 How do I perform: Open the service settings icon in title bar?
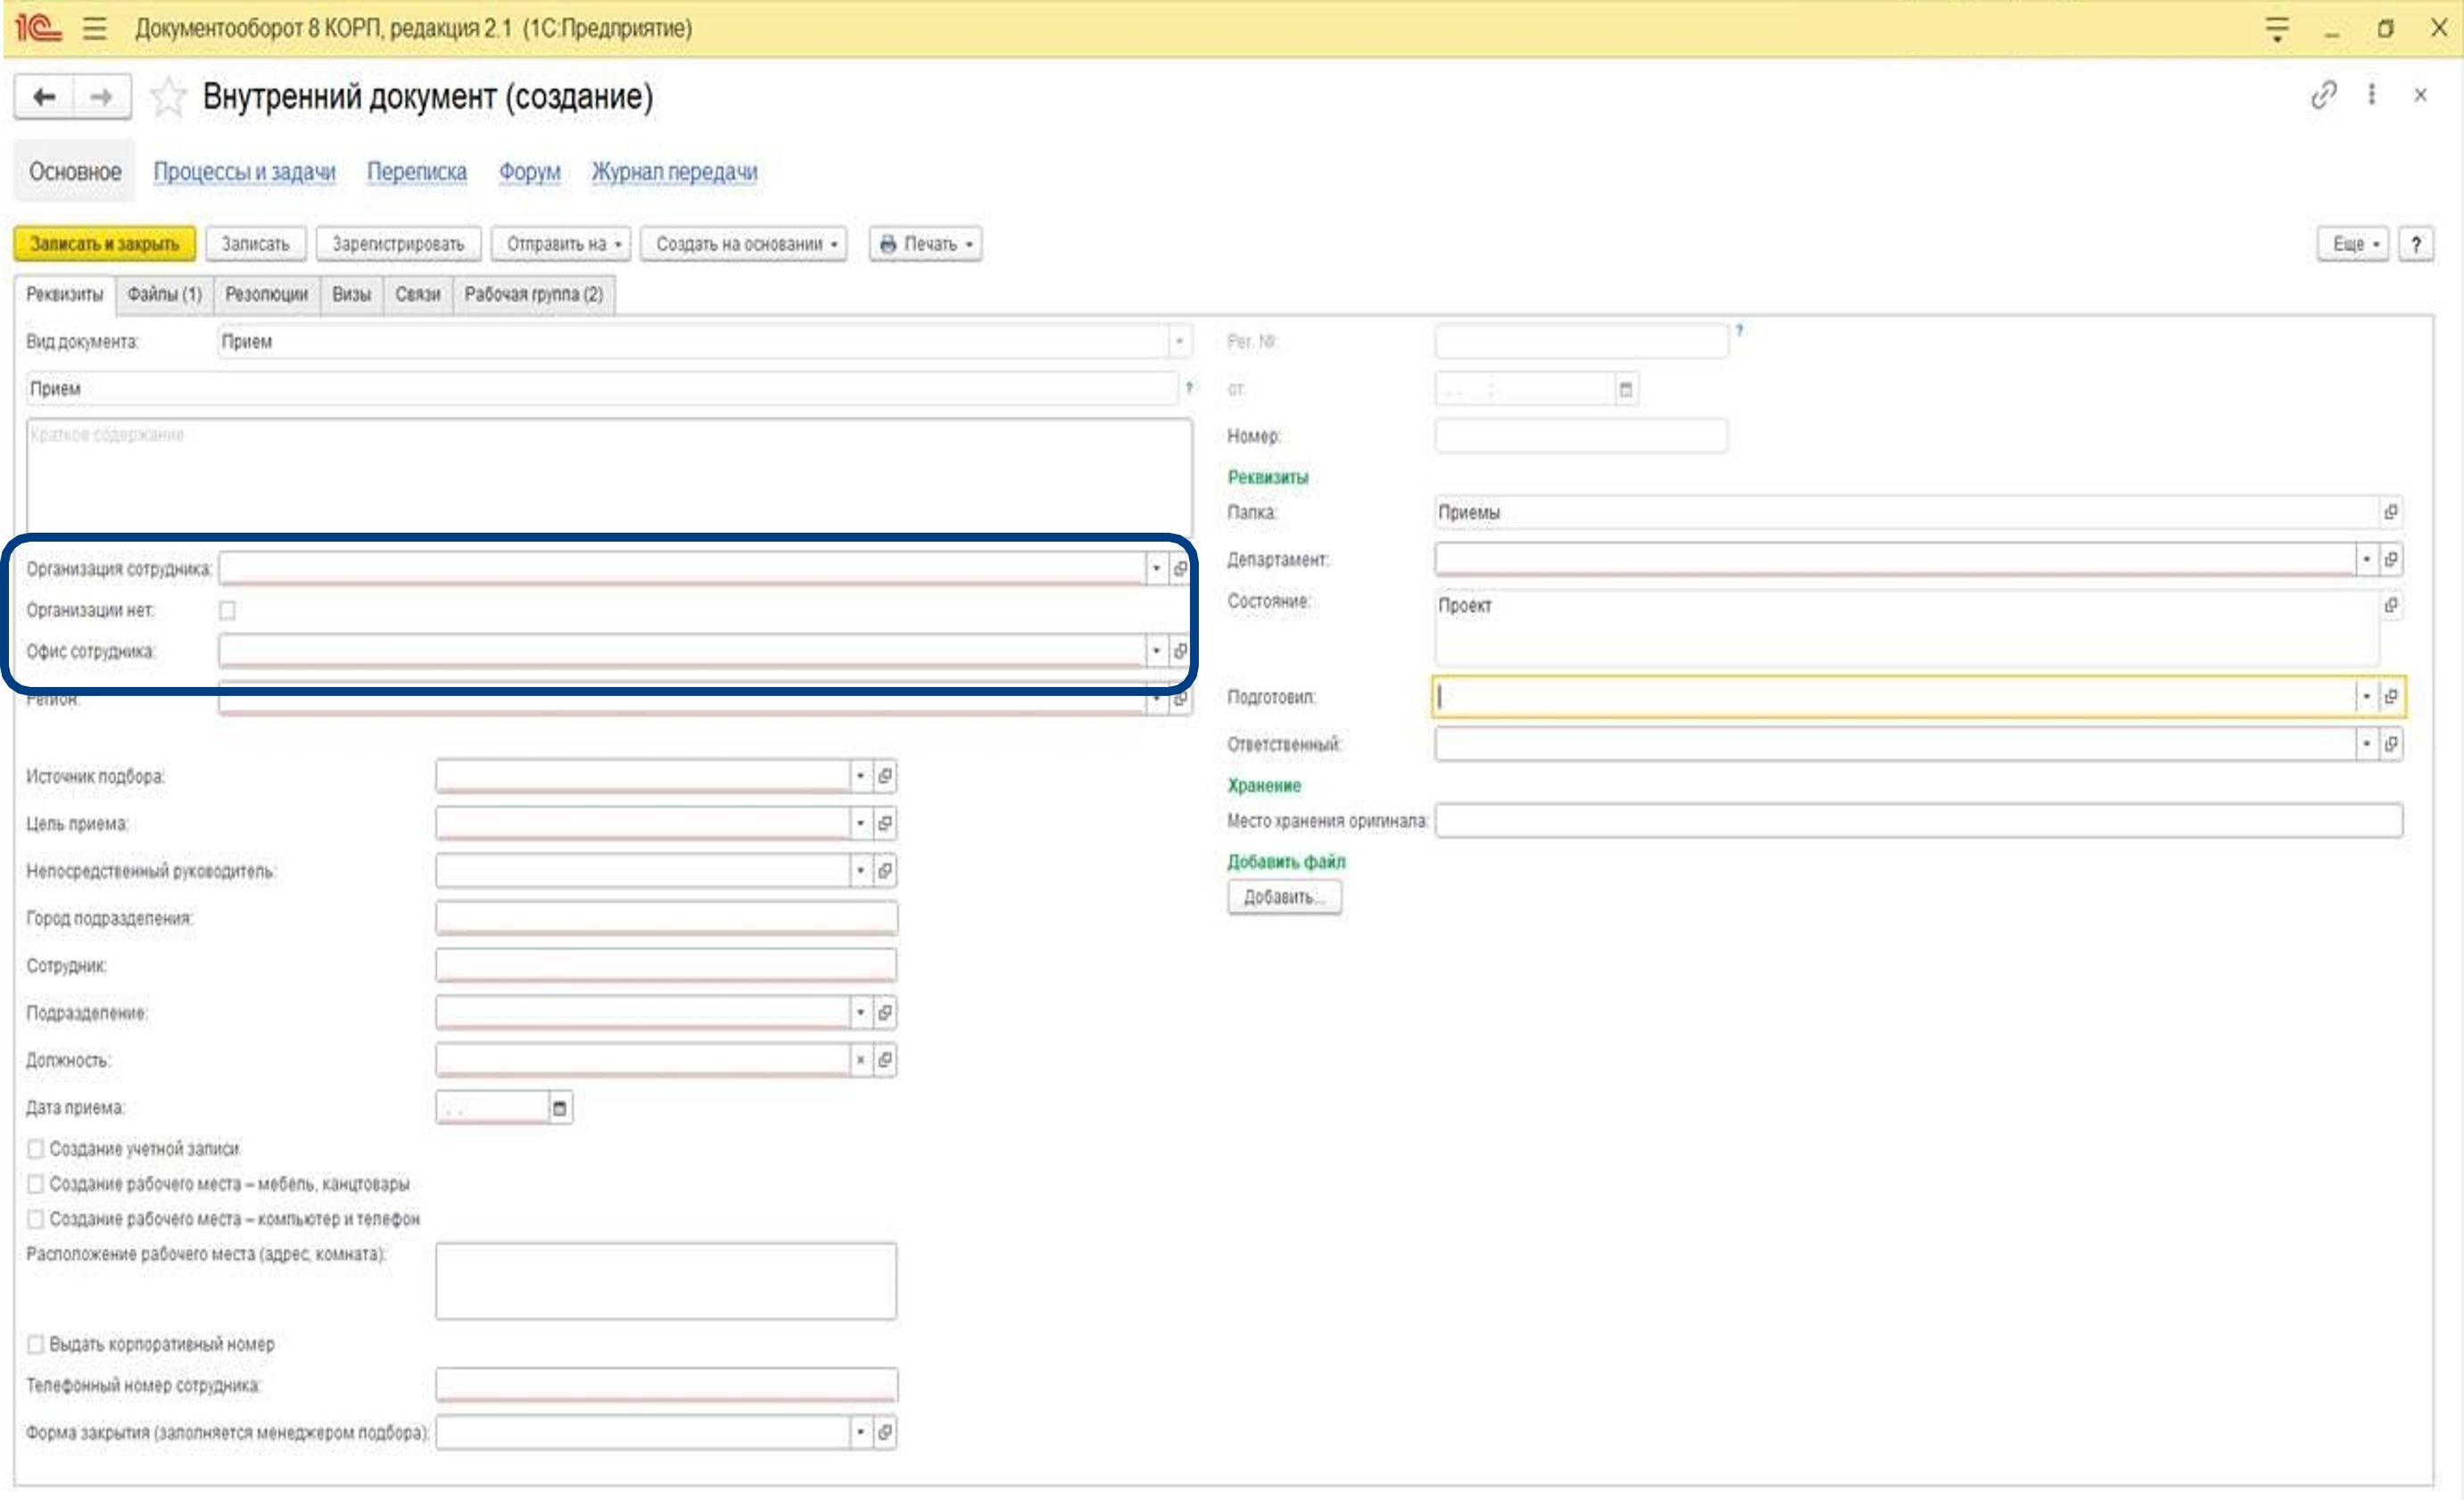2277,28
